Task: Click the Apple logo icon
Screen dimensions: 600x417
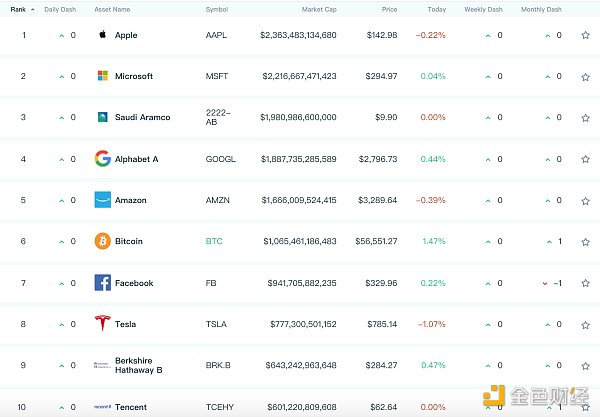Action: (x=102, y=35)
